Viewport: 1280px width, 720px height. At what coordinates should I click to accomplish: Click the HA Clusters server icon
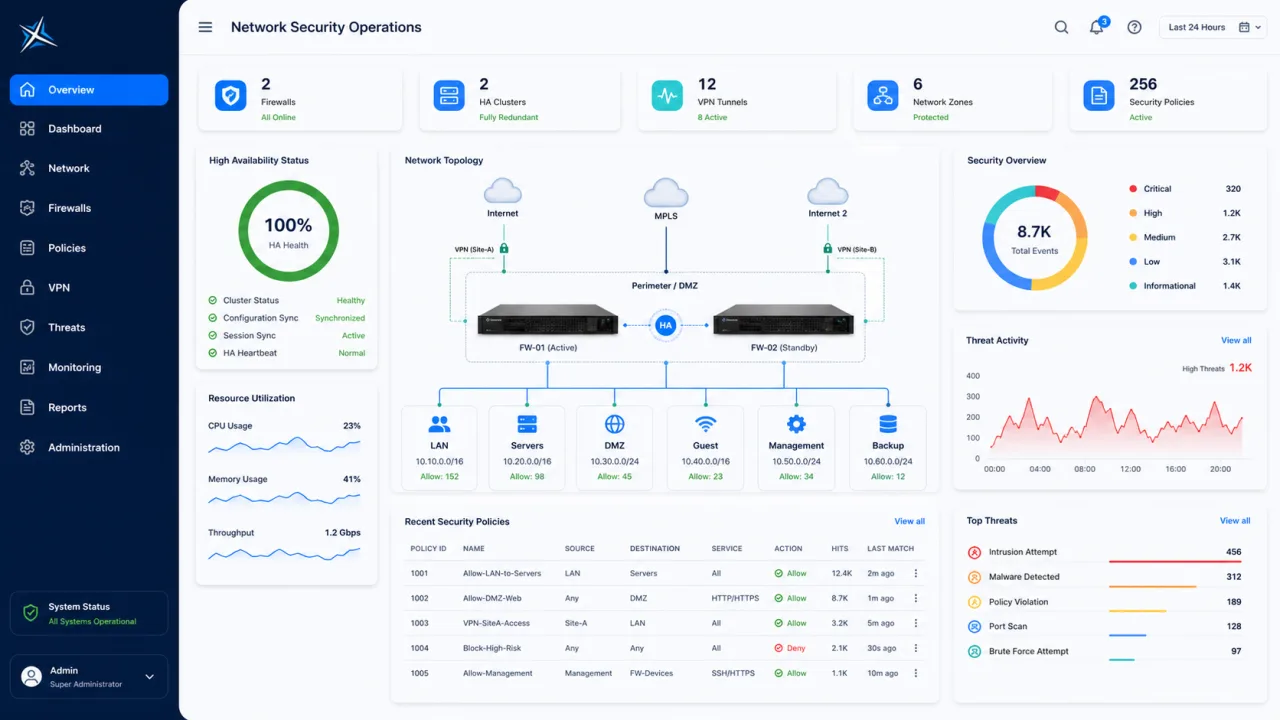(449, 96)
